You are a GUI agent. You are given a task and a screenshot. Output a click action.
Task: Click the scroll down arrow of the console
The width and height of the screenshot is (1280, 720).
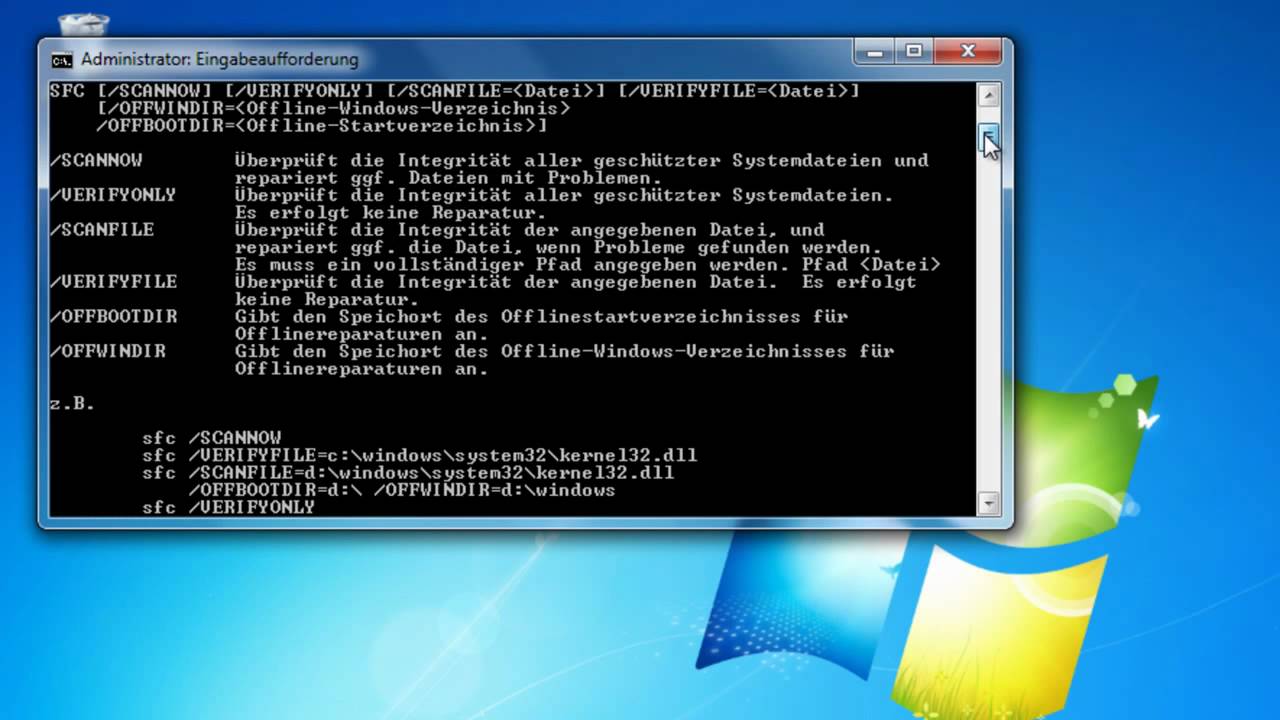(988, 502)
